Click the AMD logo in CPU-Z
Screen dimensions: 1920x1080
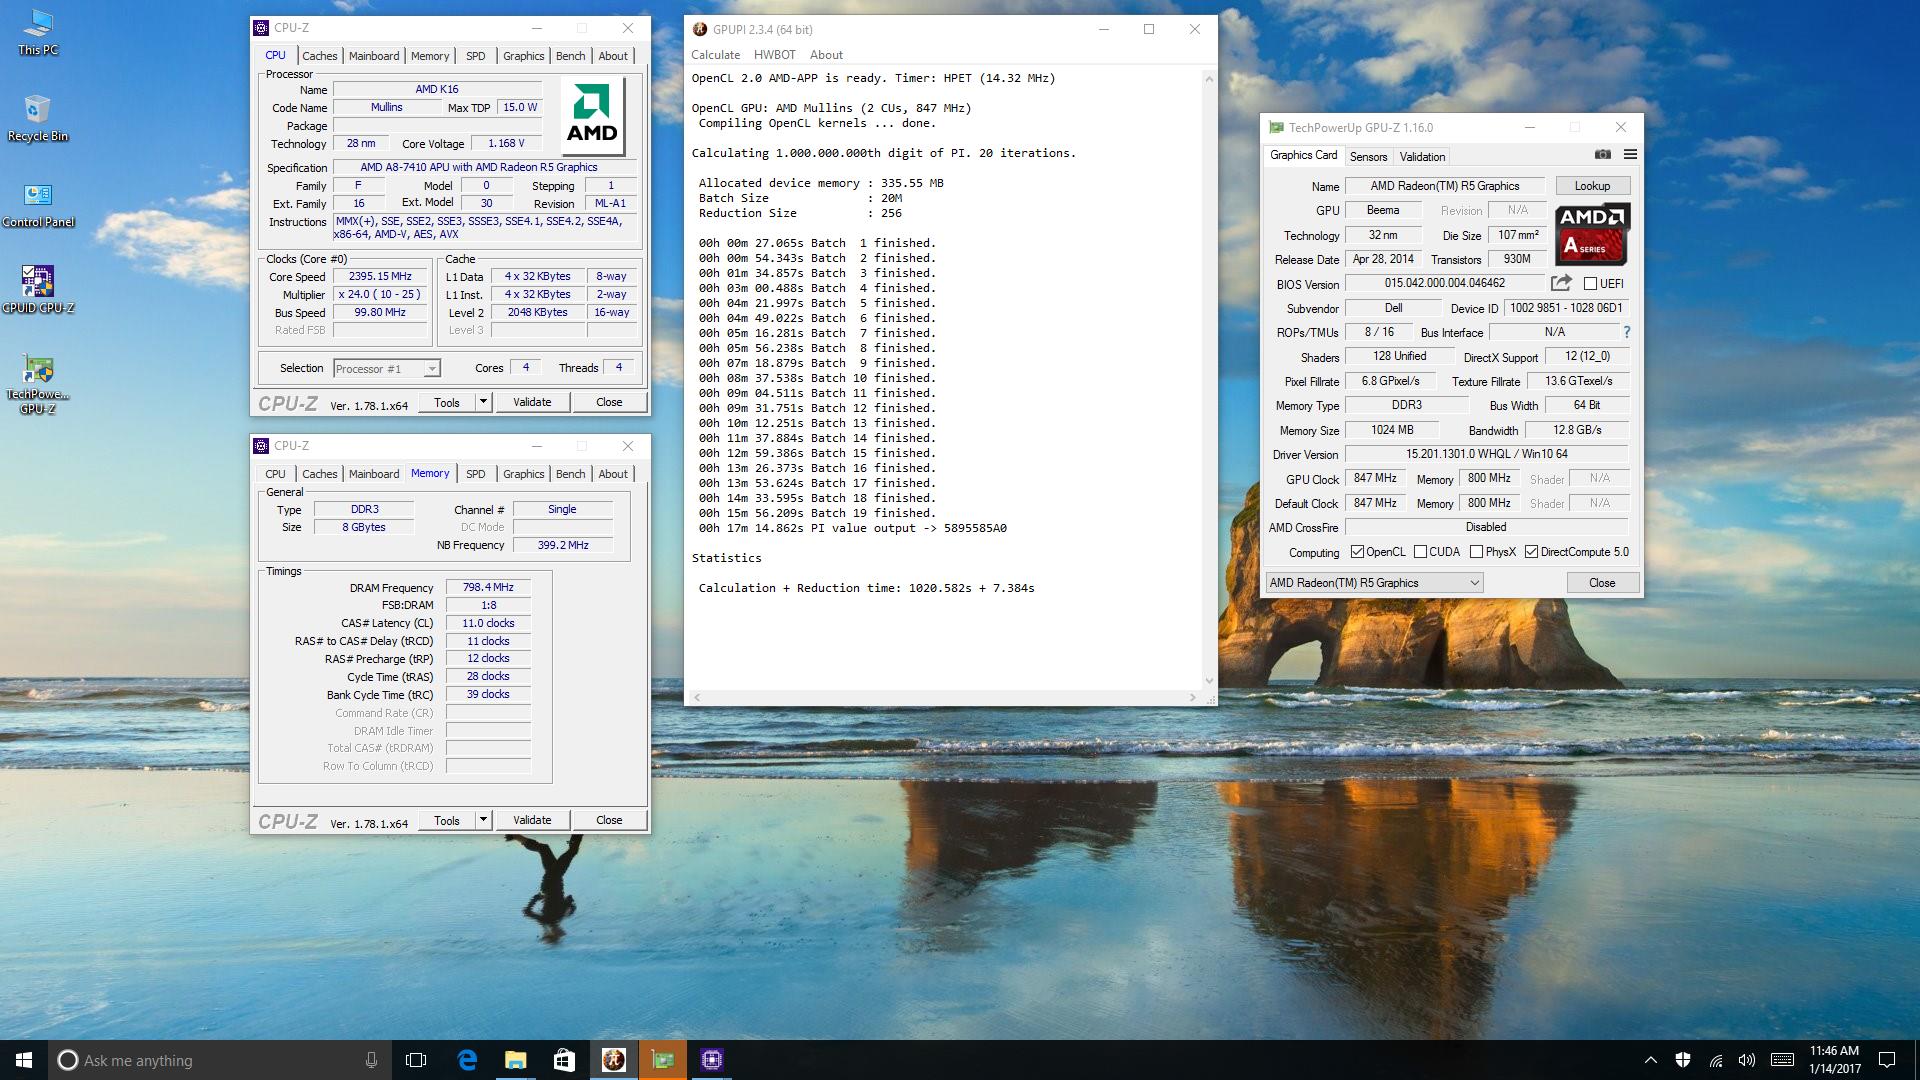click(592, 117)
